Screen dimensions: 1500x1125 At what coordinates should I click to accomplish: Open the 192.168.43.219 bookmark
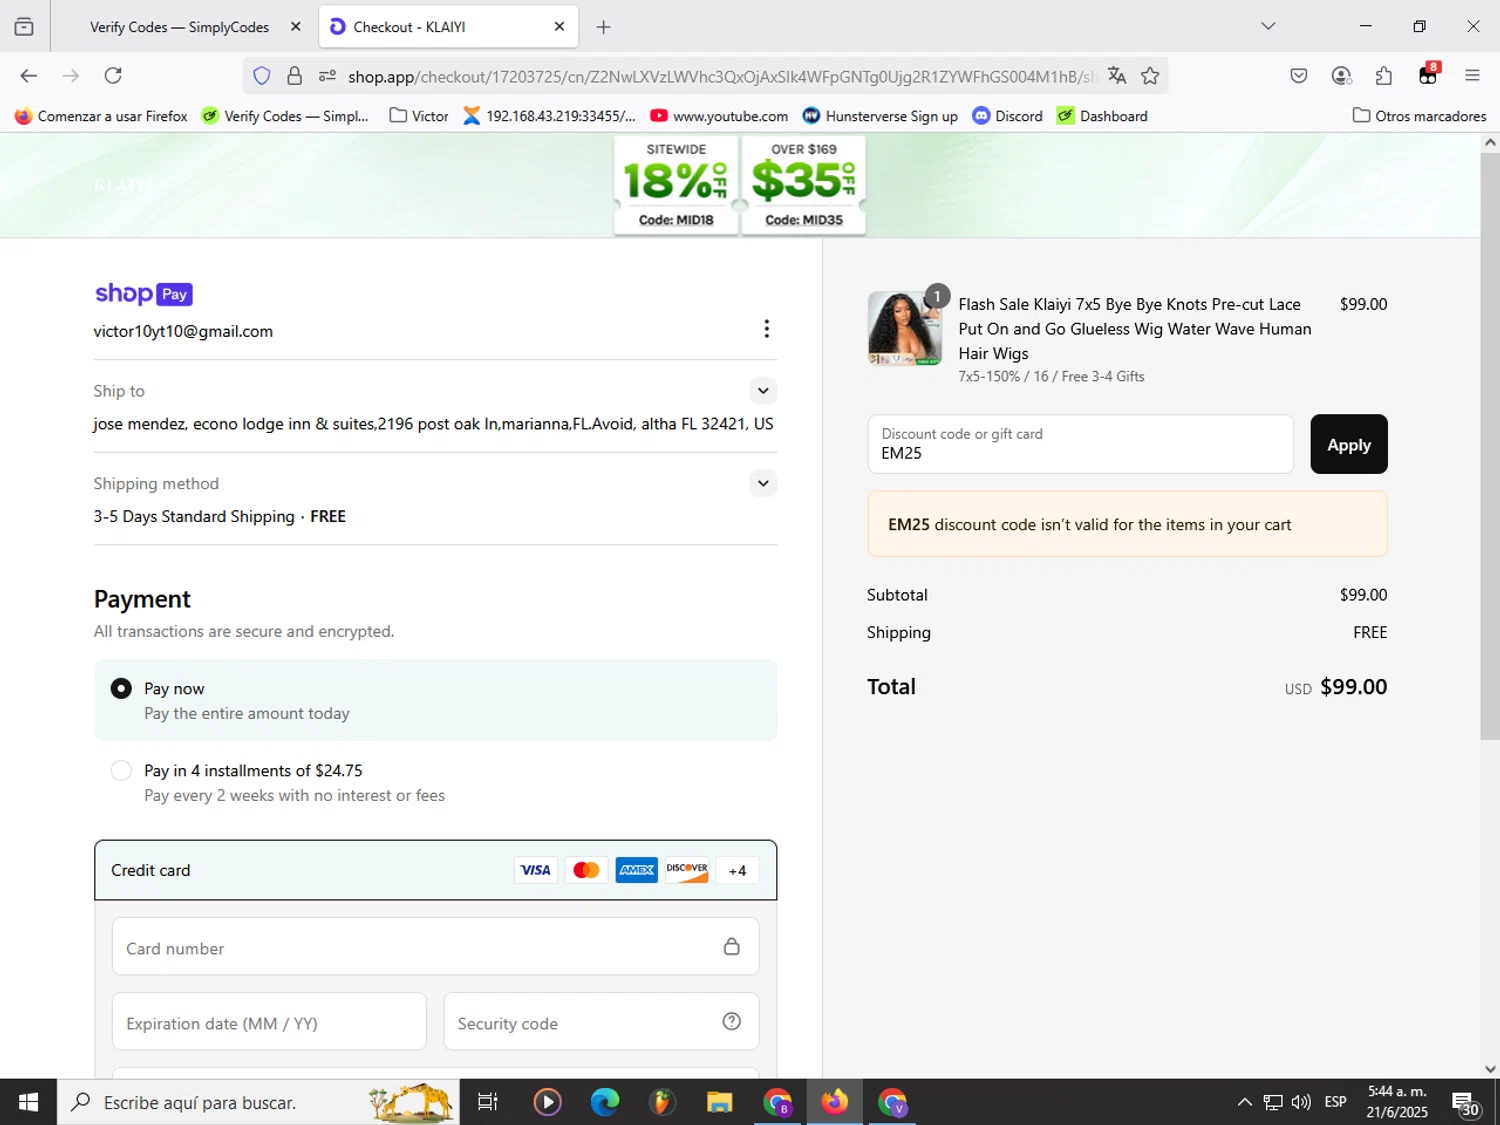tap(549, 116)
